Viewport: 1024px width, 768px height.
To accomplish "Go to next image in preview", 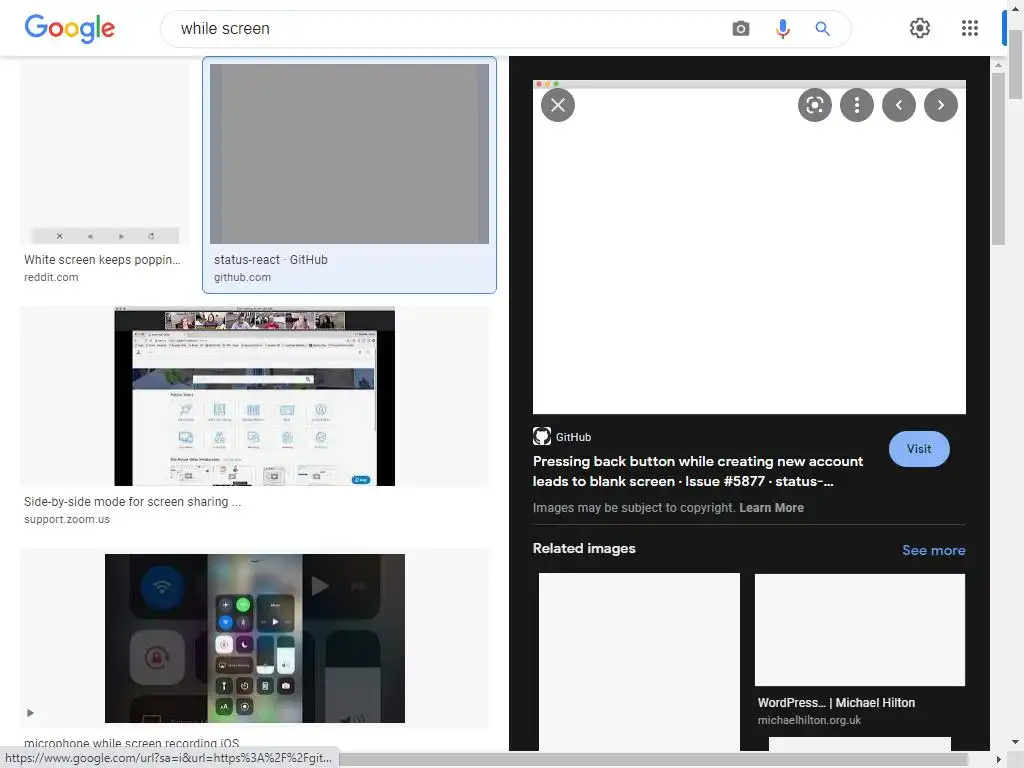I will tap(940, 105).
